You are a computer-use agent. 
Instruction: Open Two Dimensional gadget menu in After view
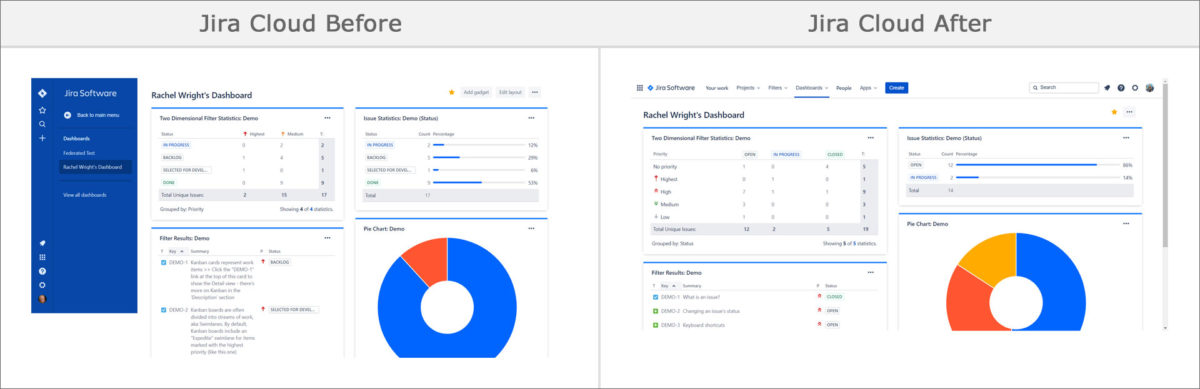(x=871, y=137)
